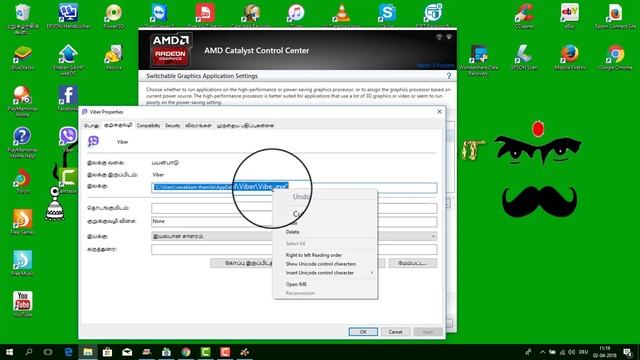Switch to the Compatibility tab

click(x=148, y=125)
